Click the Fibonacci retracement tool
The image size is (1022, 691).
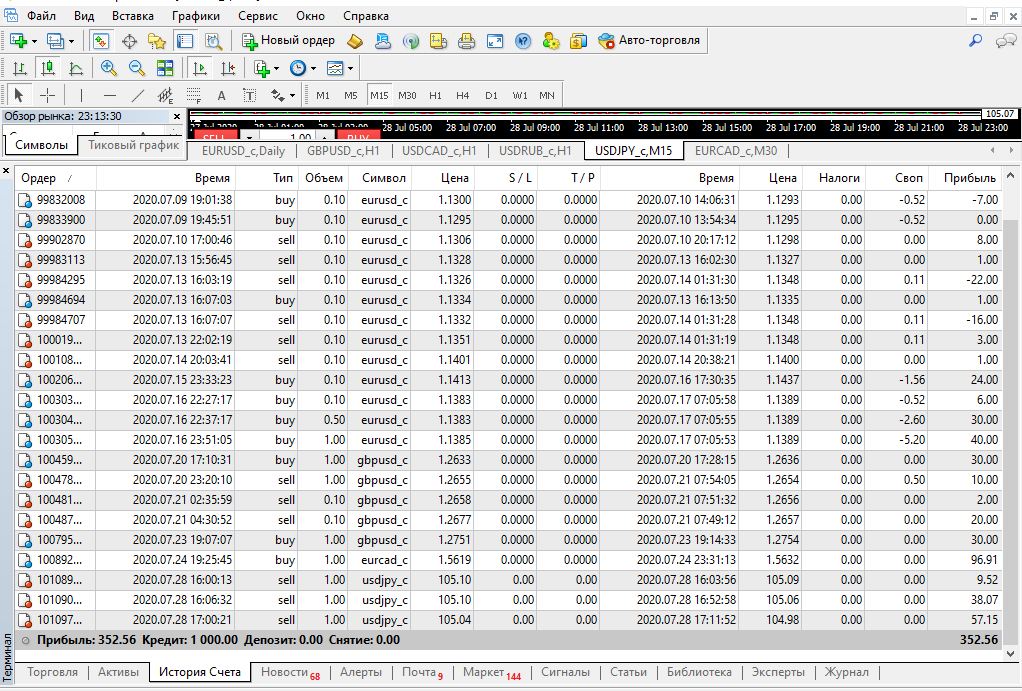pos(194,95)
